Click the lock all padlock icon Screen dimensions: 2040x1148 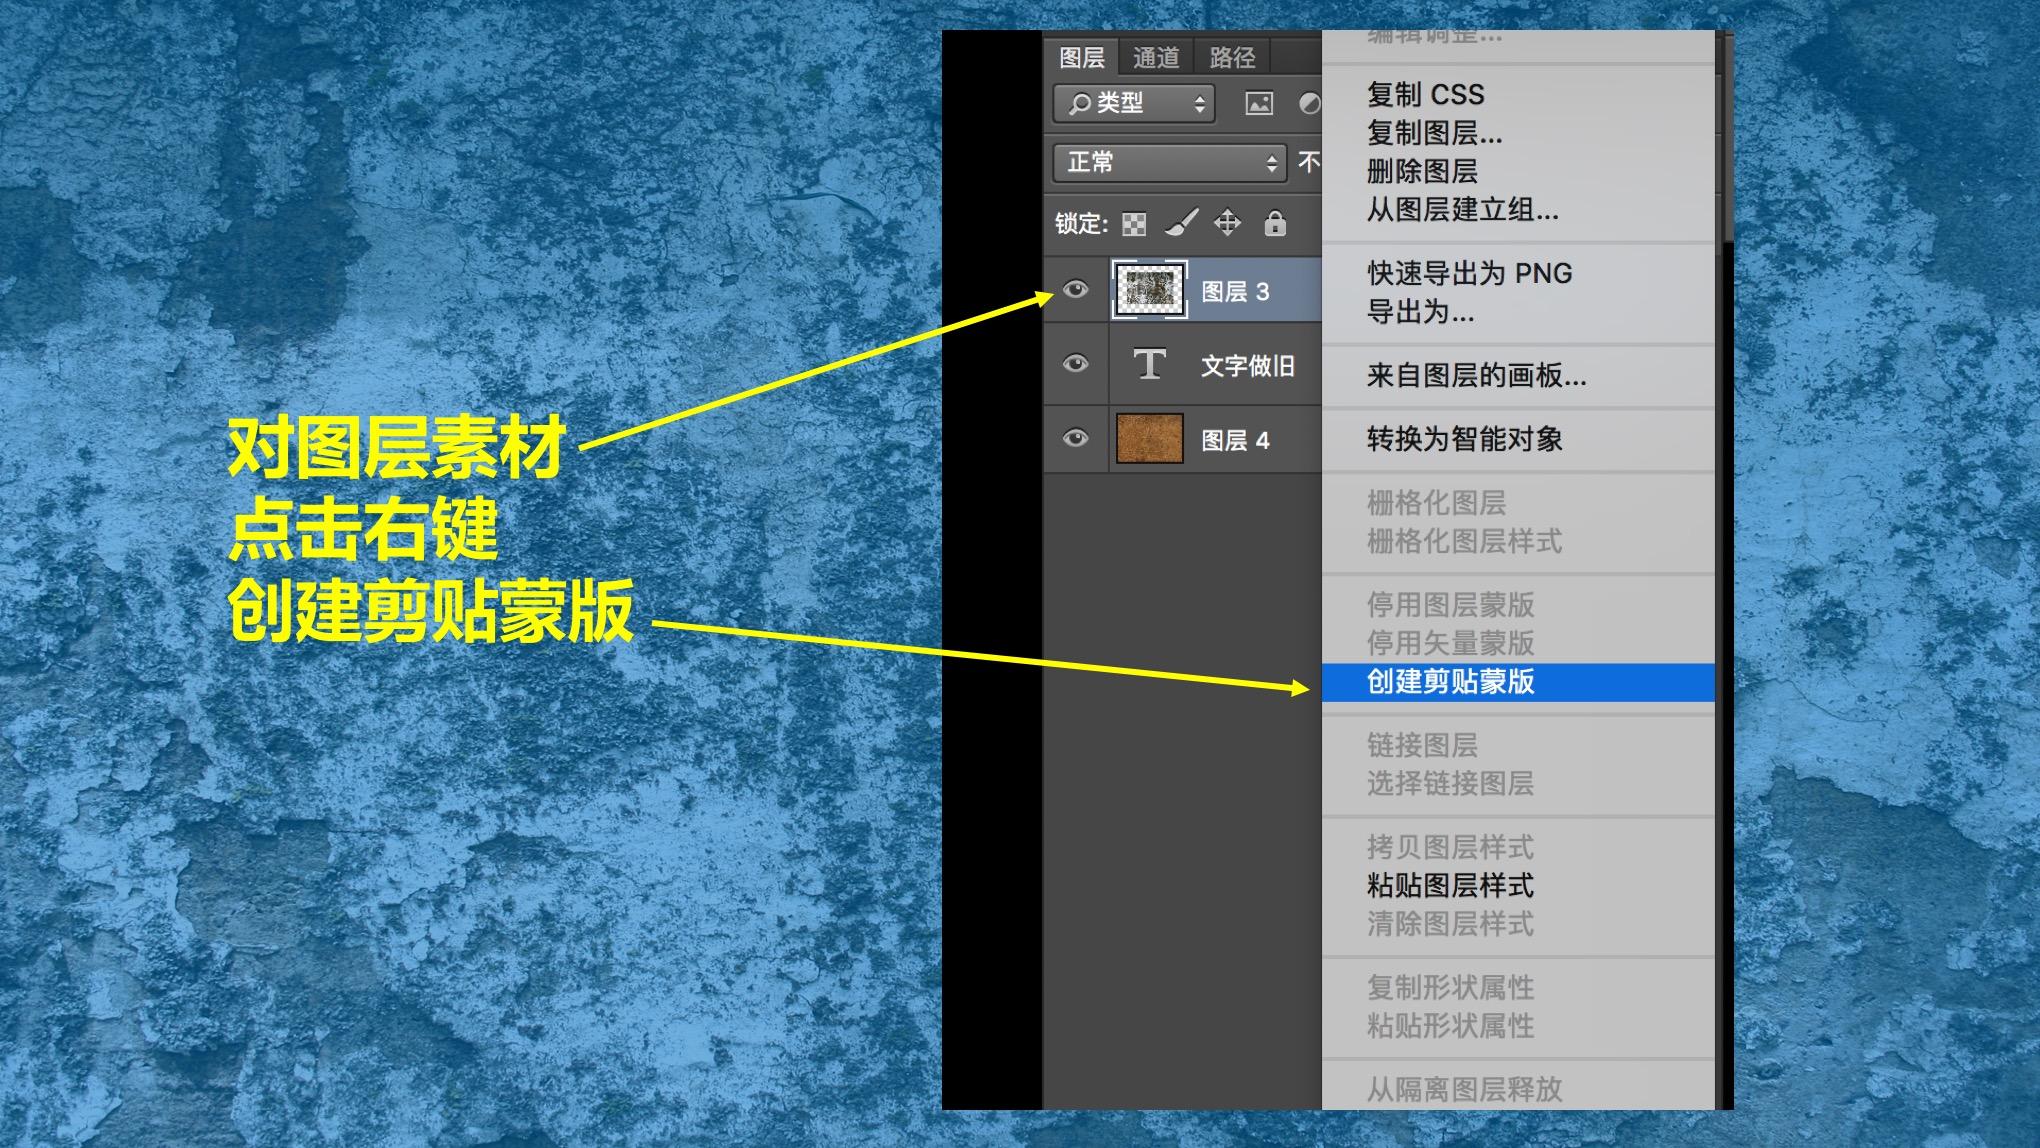coord(1274,222)
